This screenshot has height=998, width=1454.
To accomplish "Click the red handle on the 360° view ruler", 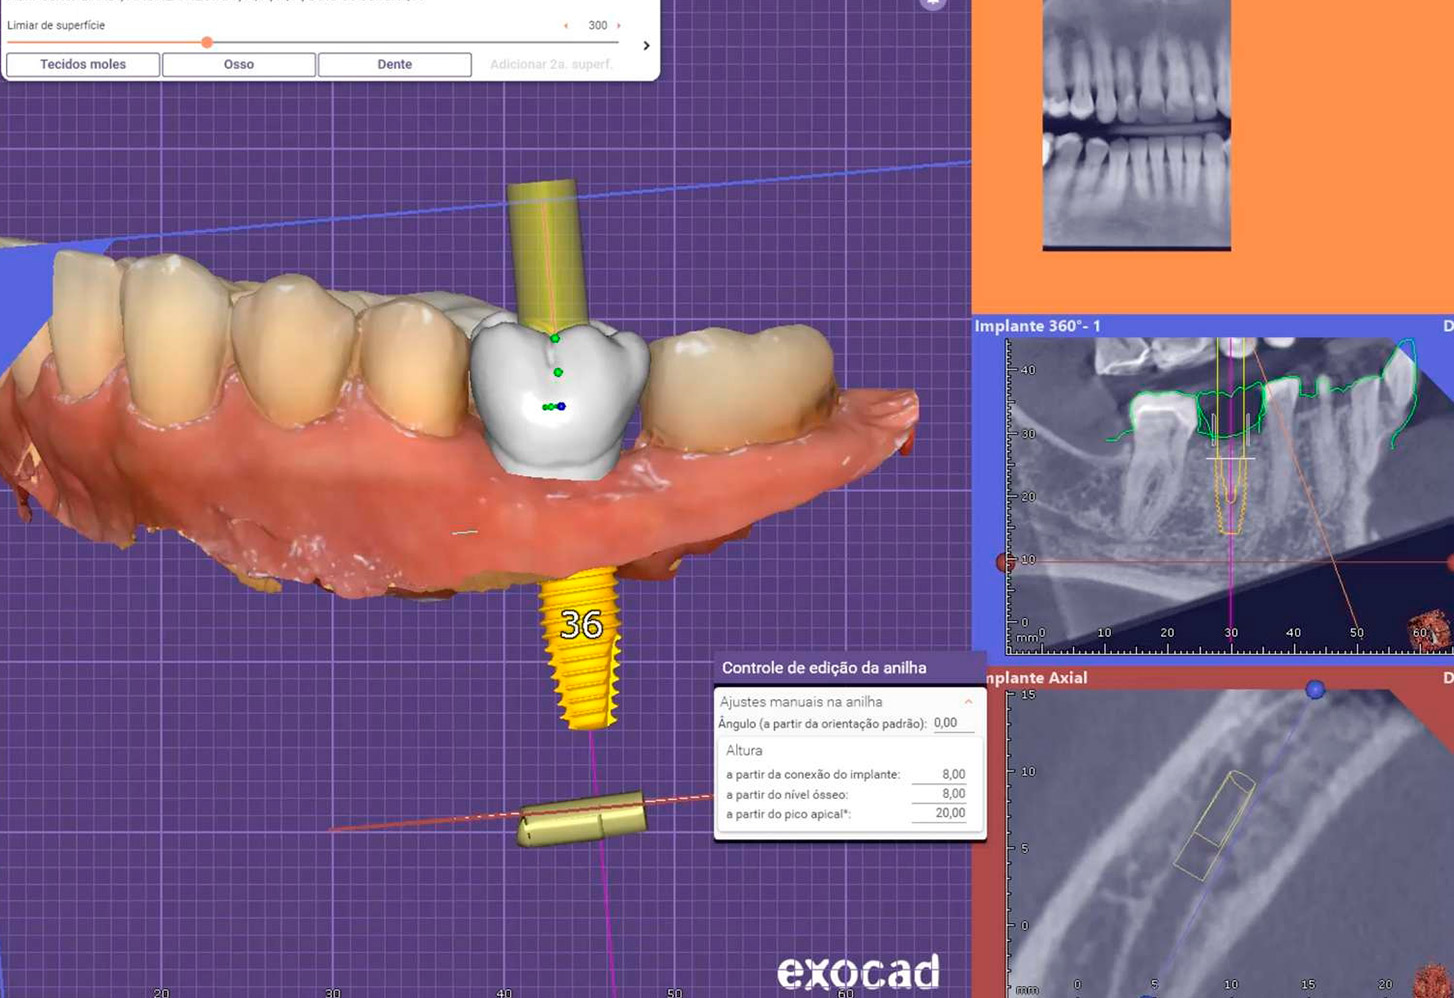I will (1003, 562).
